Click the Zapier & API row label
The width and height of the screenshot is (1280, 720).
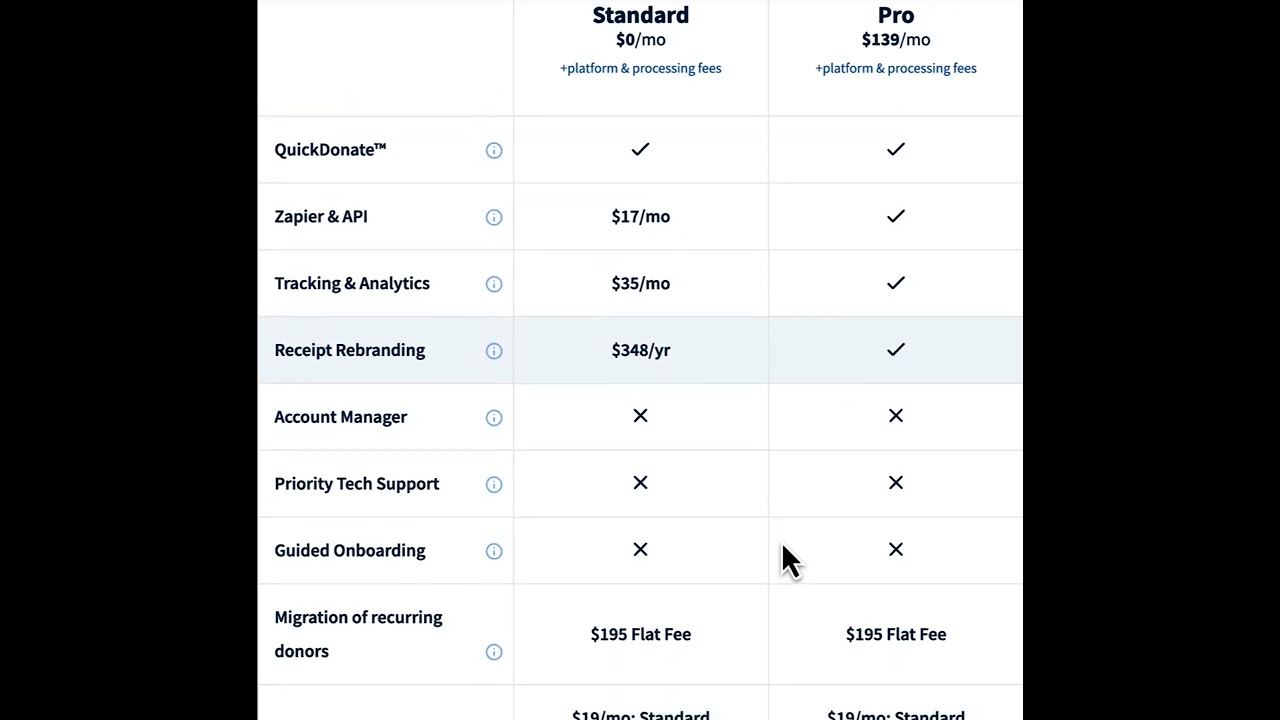[x=321, y=217]
